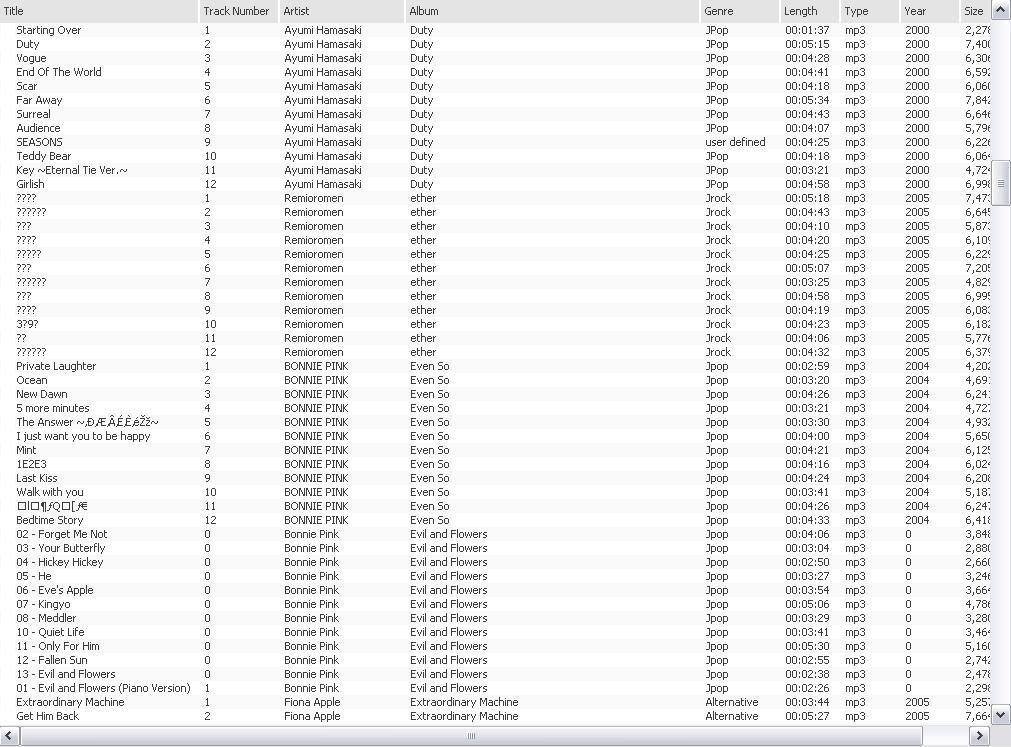Click the vertical scrollbar up arrow

pos(1001,11)
